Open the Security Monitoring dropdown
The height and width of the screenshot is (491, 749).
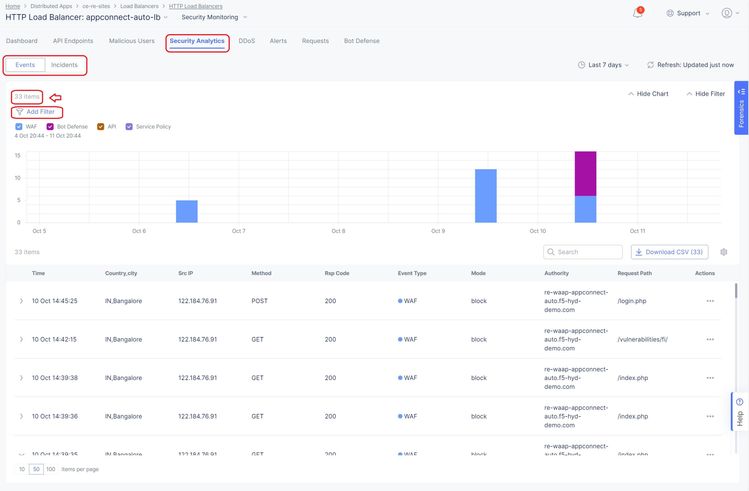pyautogui.click(x=209, y=17)
